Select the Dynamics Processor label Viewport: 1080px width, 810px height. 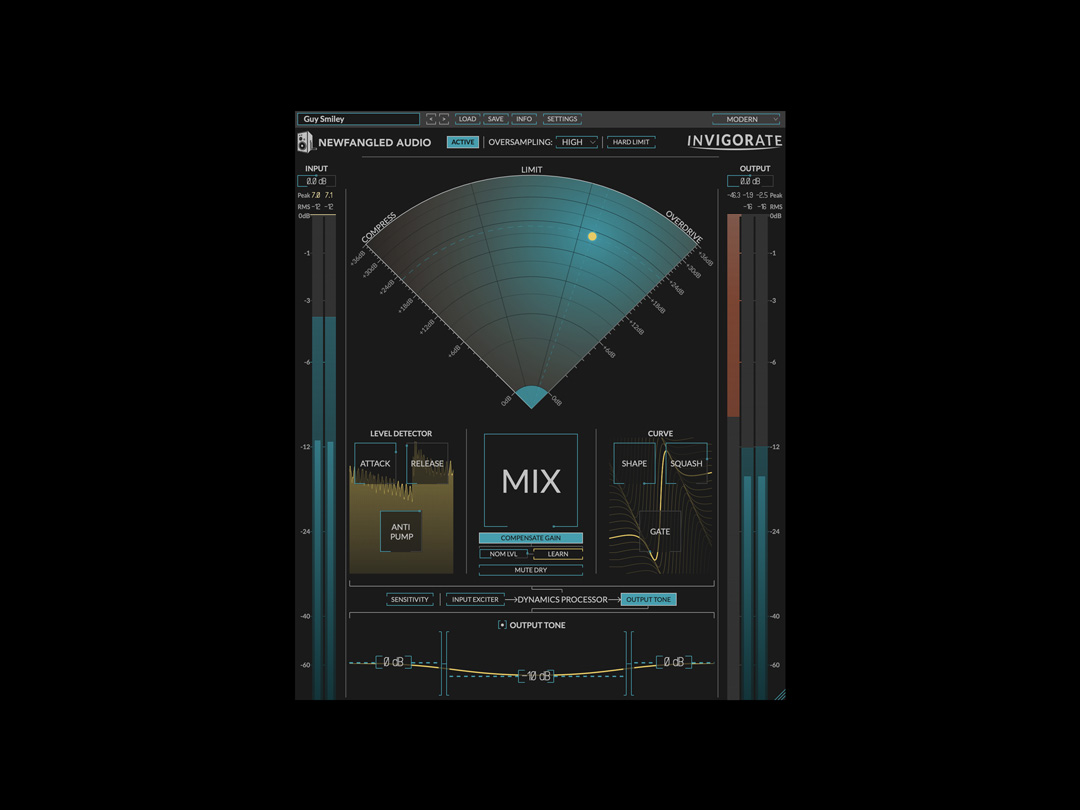click(563, 599)
